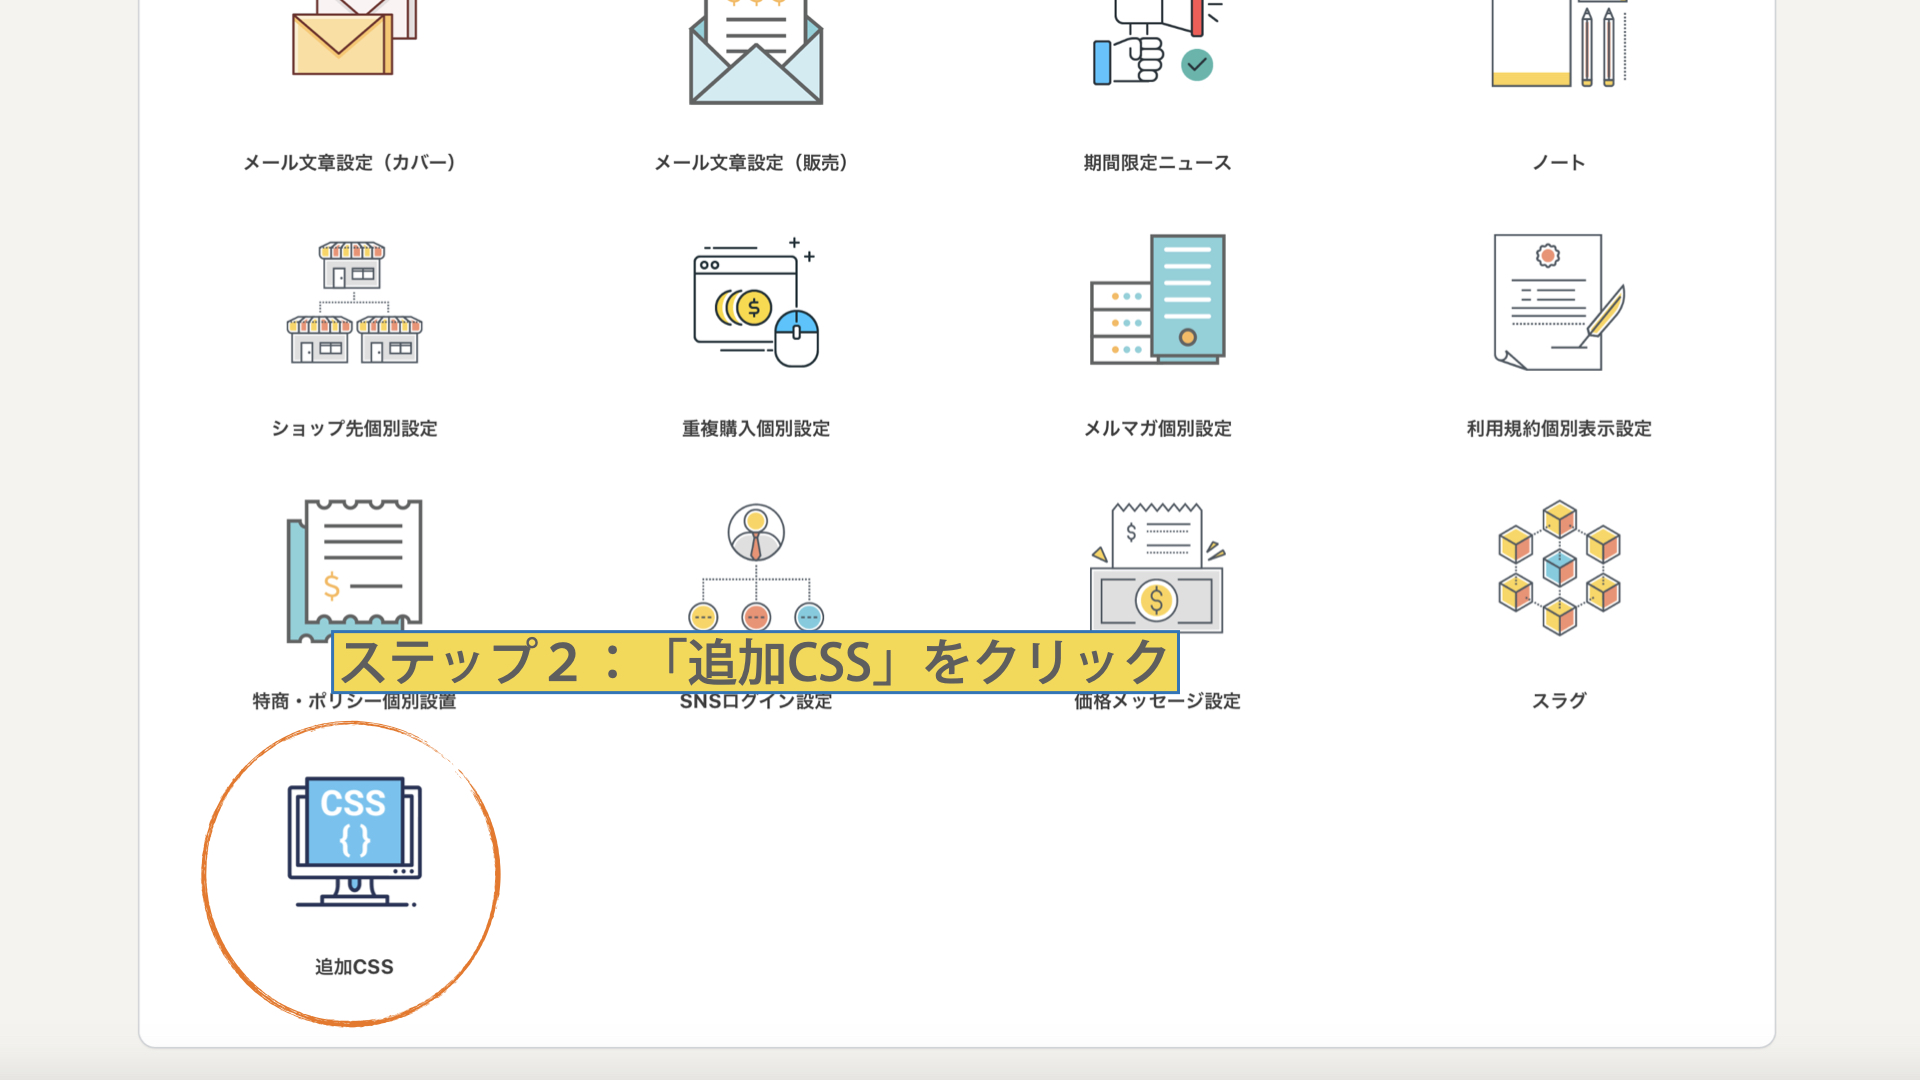Screen dimensions: 1920x1080
Task: Click the メルマガ個別設定 label
Action: coord(1157,429)
